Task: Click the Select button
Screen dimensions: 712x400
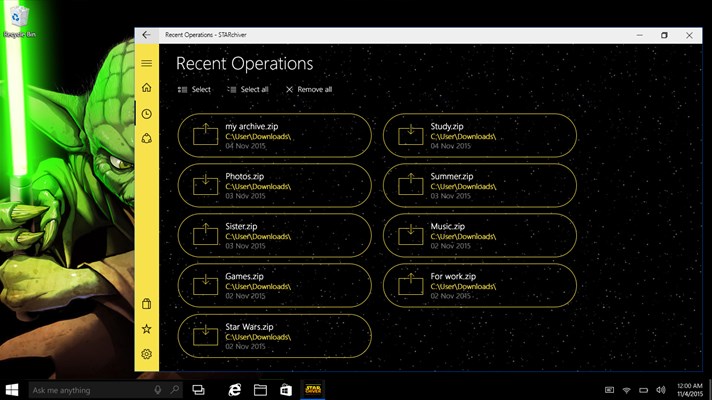Action: click(x=194, y=89)
